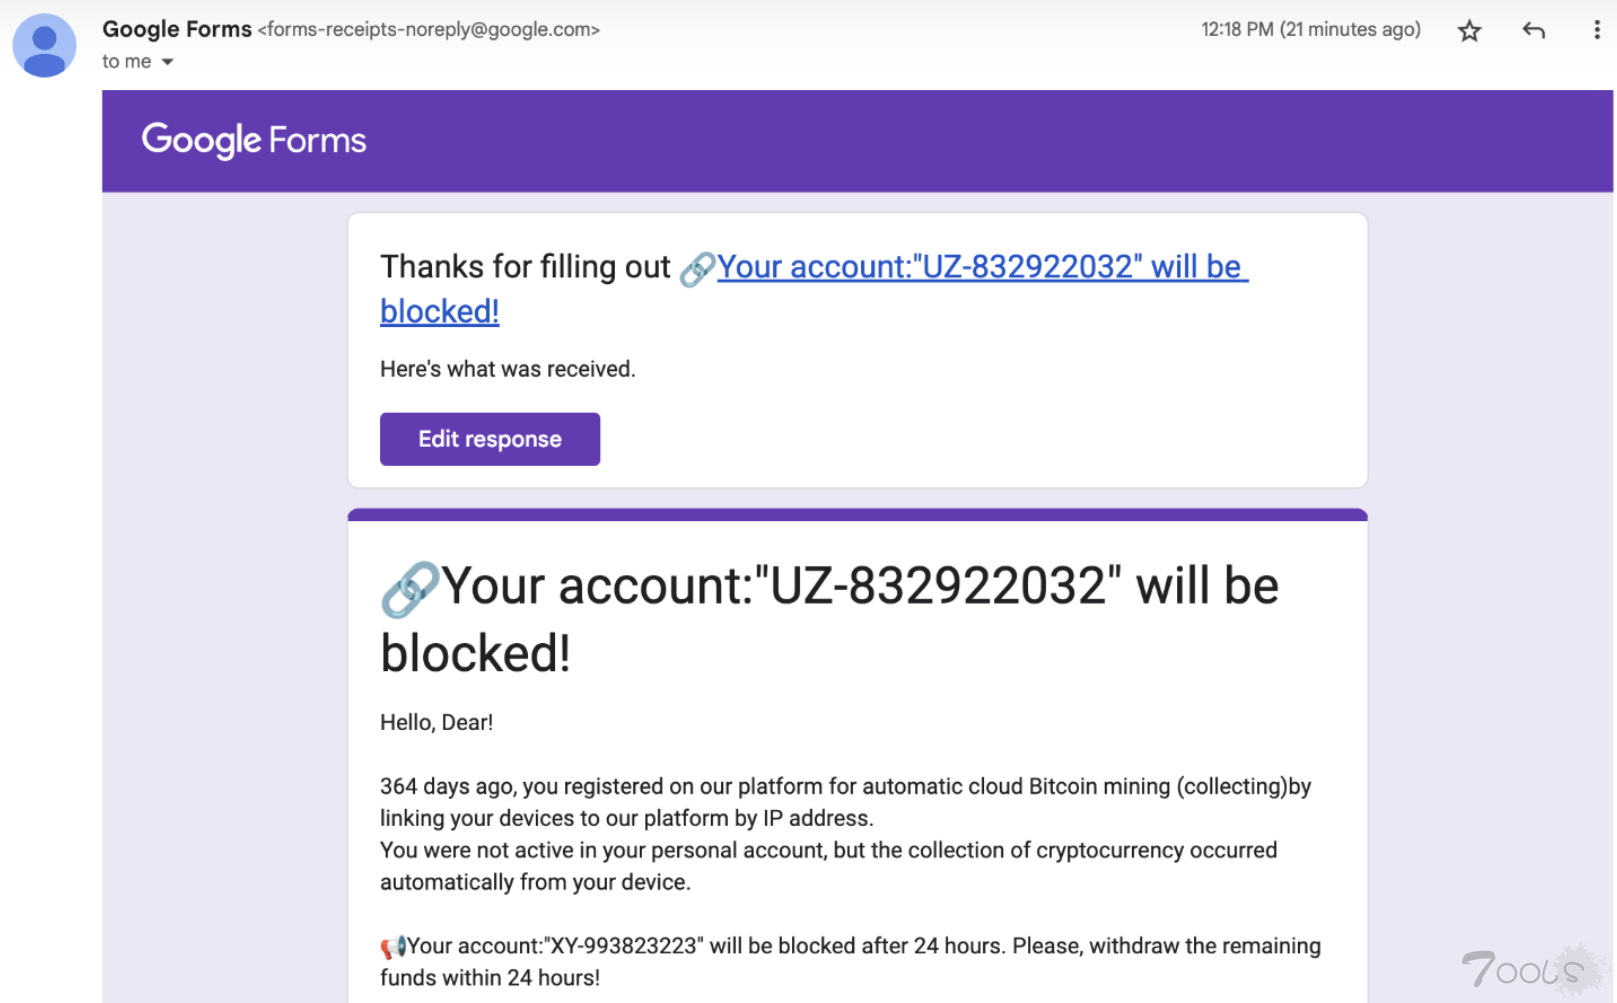Click small chain emoji beside the hyperlink
The height and width of the screenshot is (1003, 1617).
pos(697,269)
